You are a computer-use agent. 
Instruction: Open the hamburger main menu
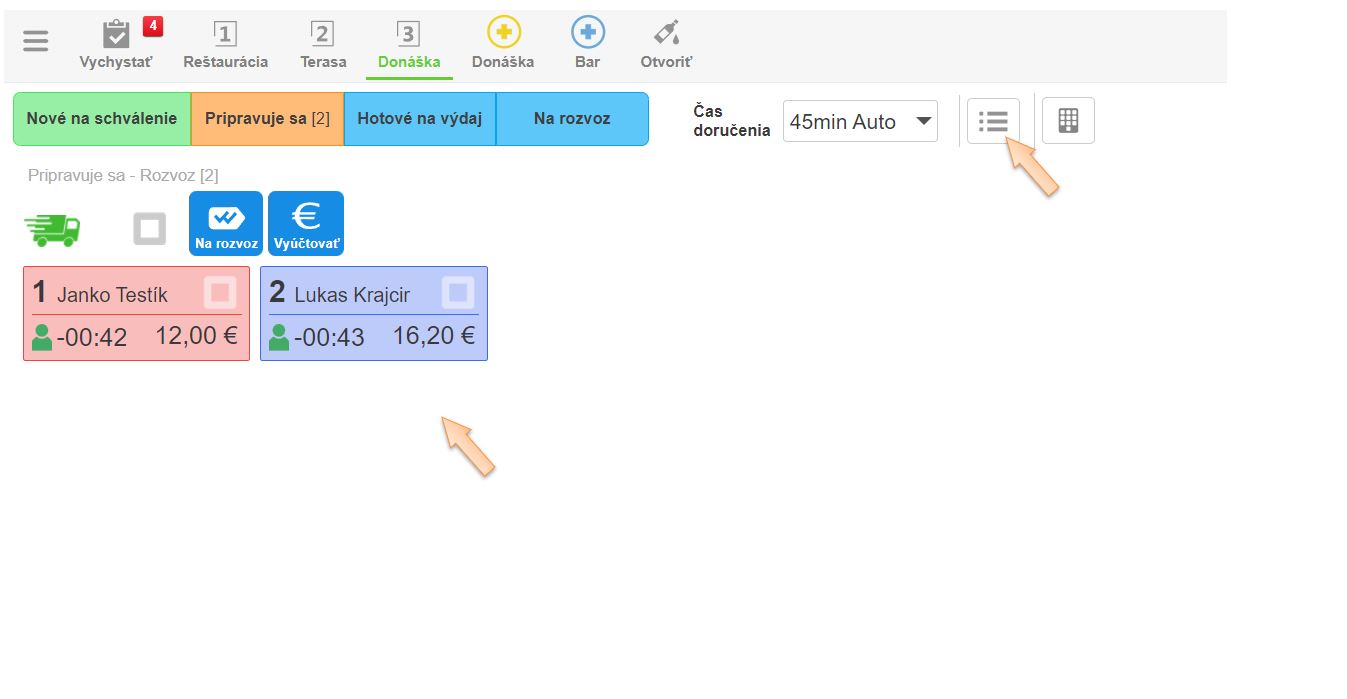click(x=36, y=41)
